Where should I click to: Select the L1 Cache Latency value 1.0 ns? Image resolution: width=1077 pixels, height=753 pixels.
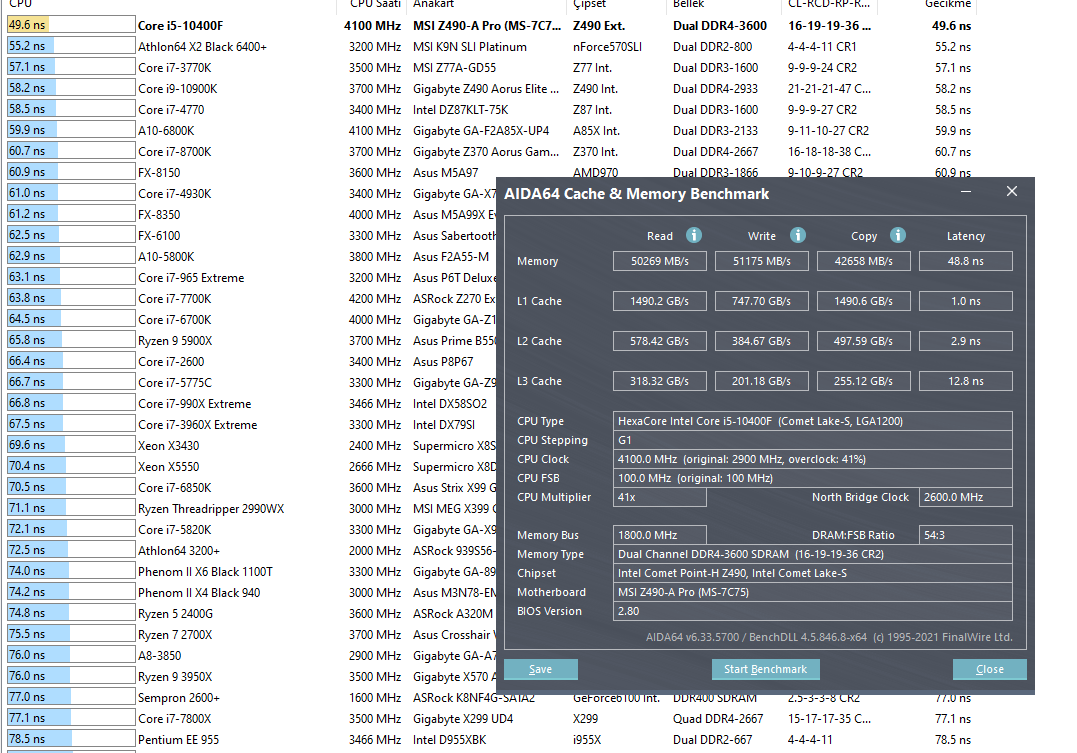[x=966, y=301]
